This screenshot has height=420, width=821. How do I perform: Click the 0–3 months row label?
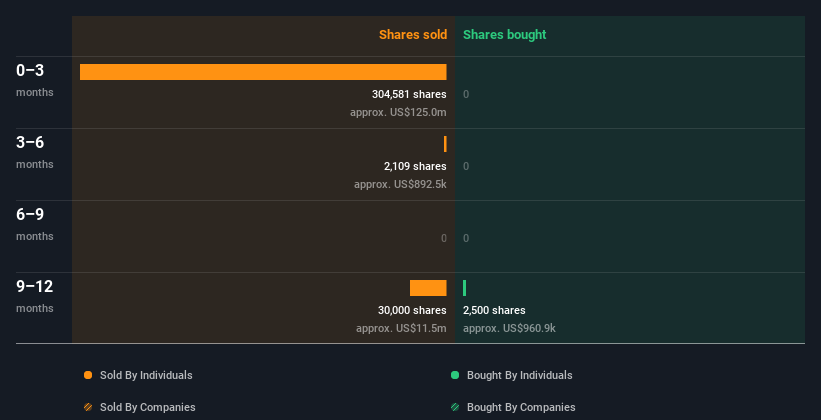click(x=35, y=80)
